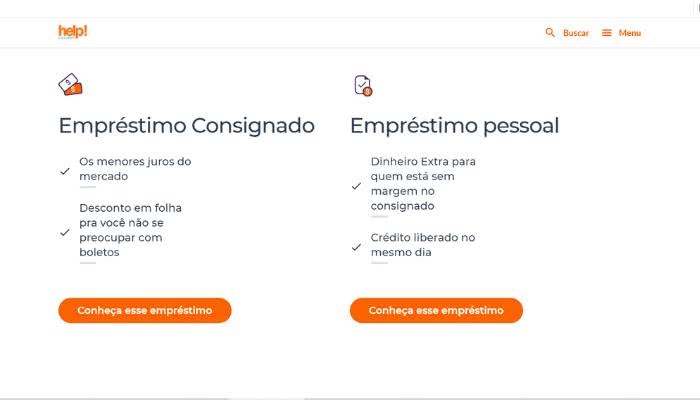The height and width of the screenshot is (400, 700).
Task: Click the help! logo in header
Action: pyautogui.click(x=73, y=32)
